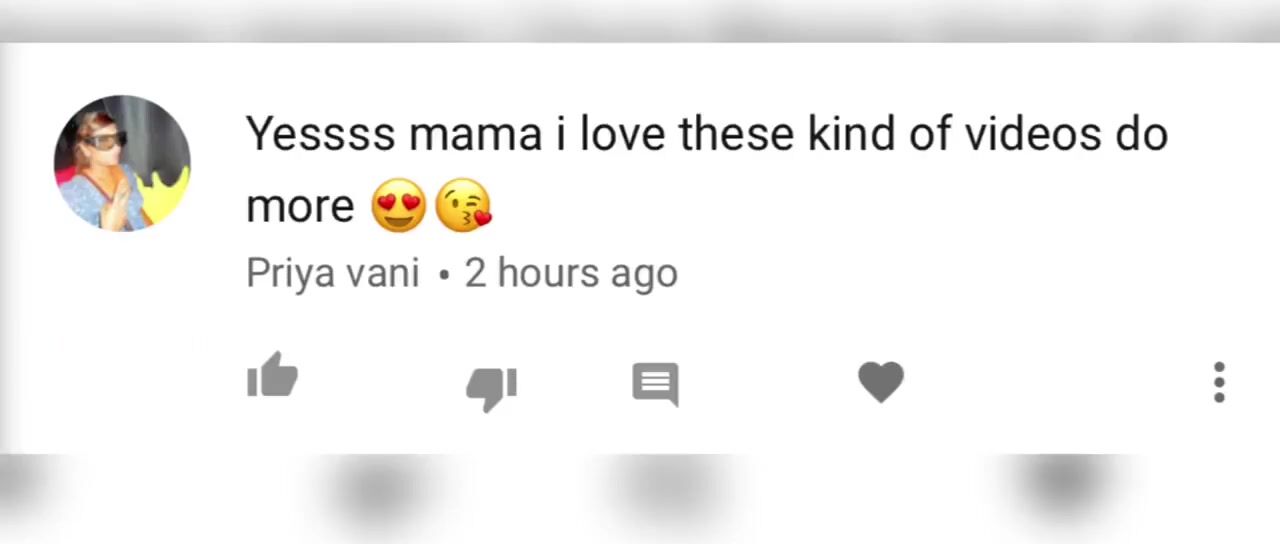Click the word 'mama' in the comment
Viewport: 1280px width, 544px height.
475,134
